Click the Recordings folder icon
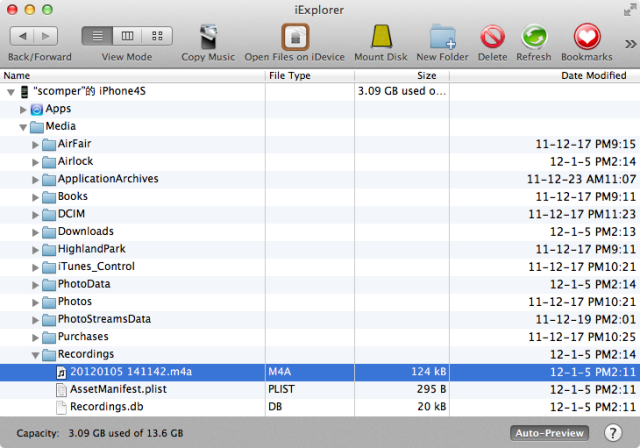The width and height of the screenshot is (640, 448). (49, 355)
